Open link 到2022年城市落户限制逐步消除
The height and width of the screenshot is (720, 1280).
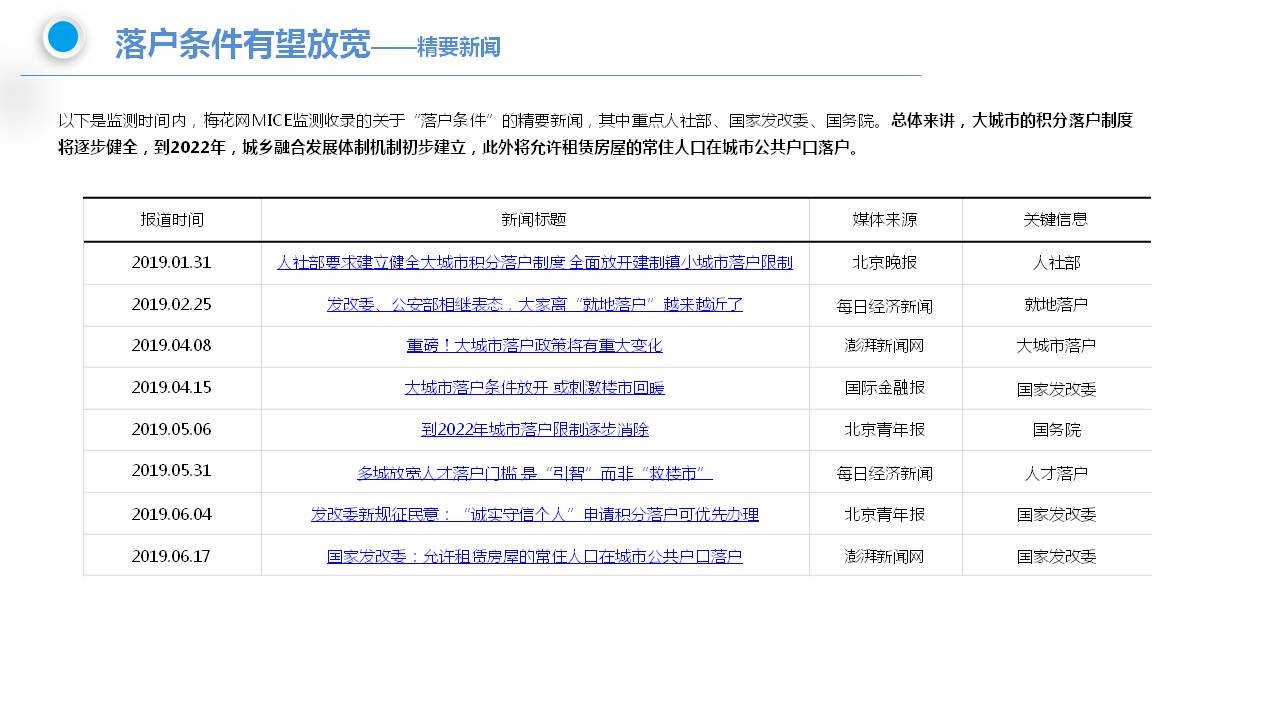[x=534, y=430]
